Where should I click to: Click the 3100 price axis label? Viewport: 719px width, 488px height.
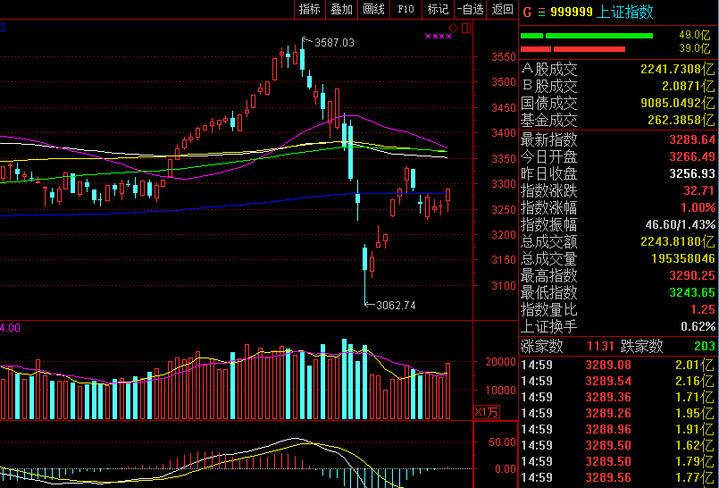click(503, 286)
